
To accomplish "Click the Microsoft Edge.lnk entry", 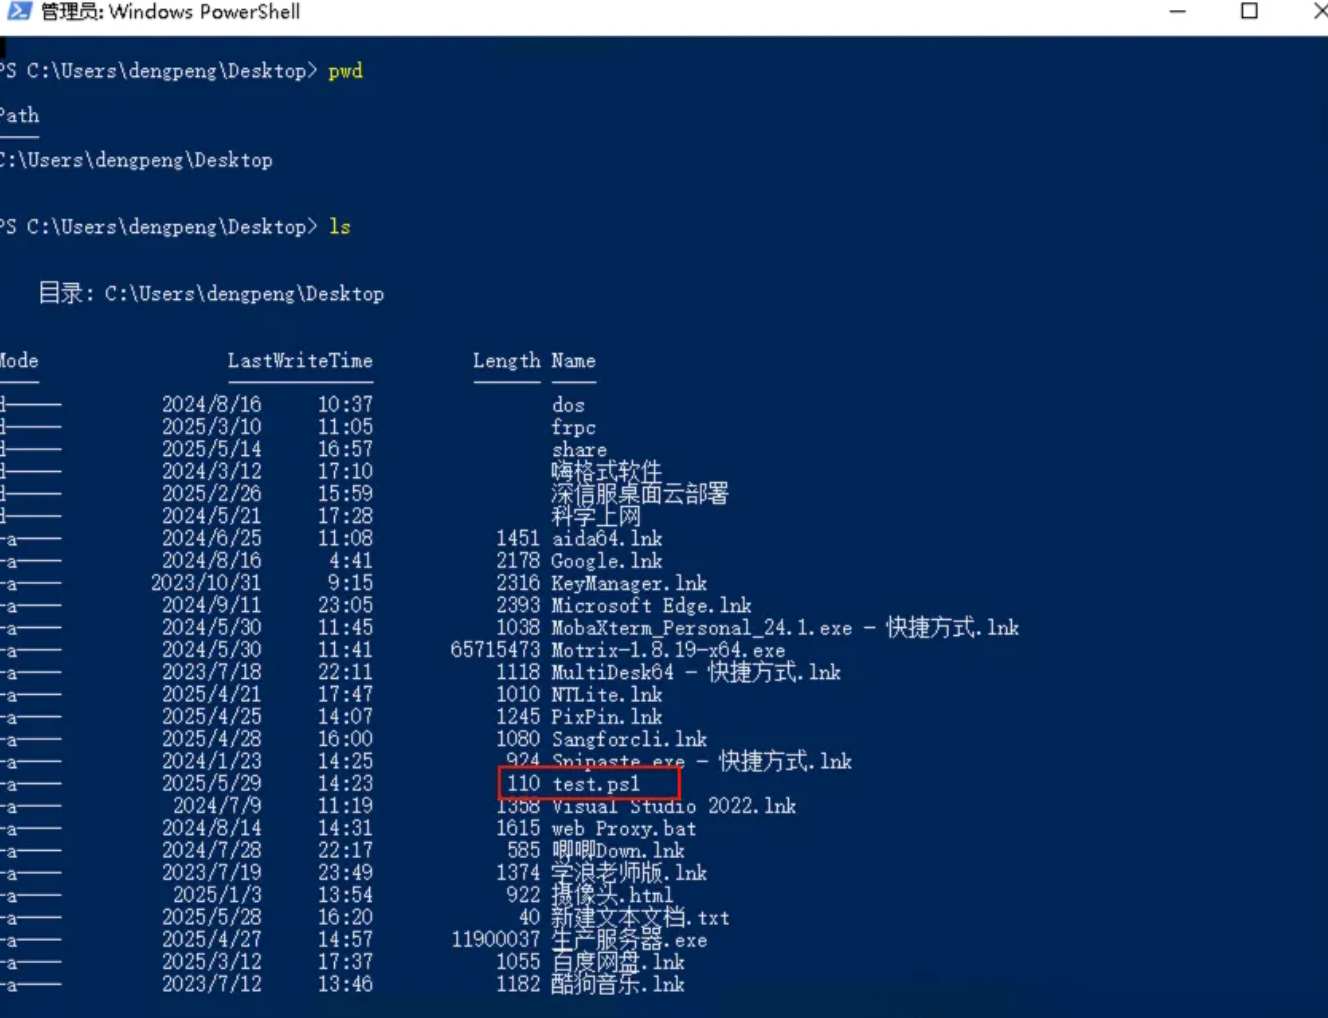I will (x=651, y=606).
